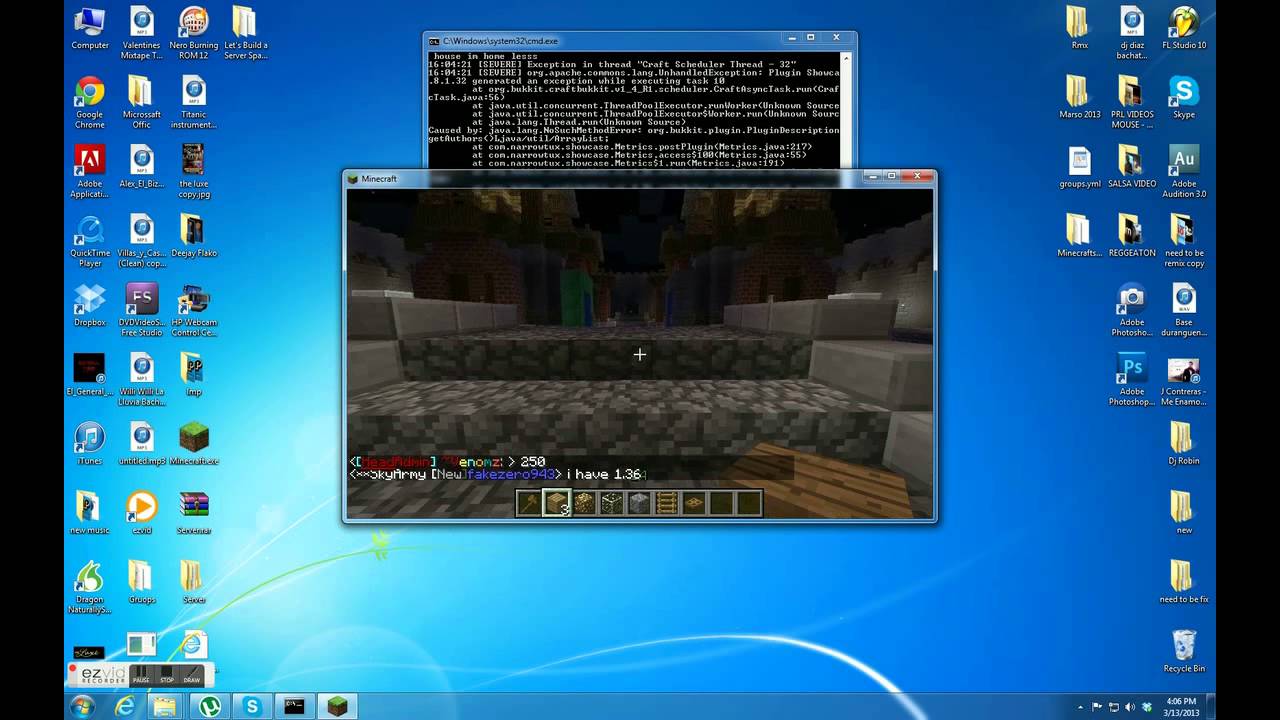Viewport: 1280px width, 720px height.
Task: Click the taskbar clock showing 4:06 PM
Action: point(1182,706)
